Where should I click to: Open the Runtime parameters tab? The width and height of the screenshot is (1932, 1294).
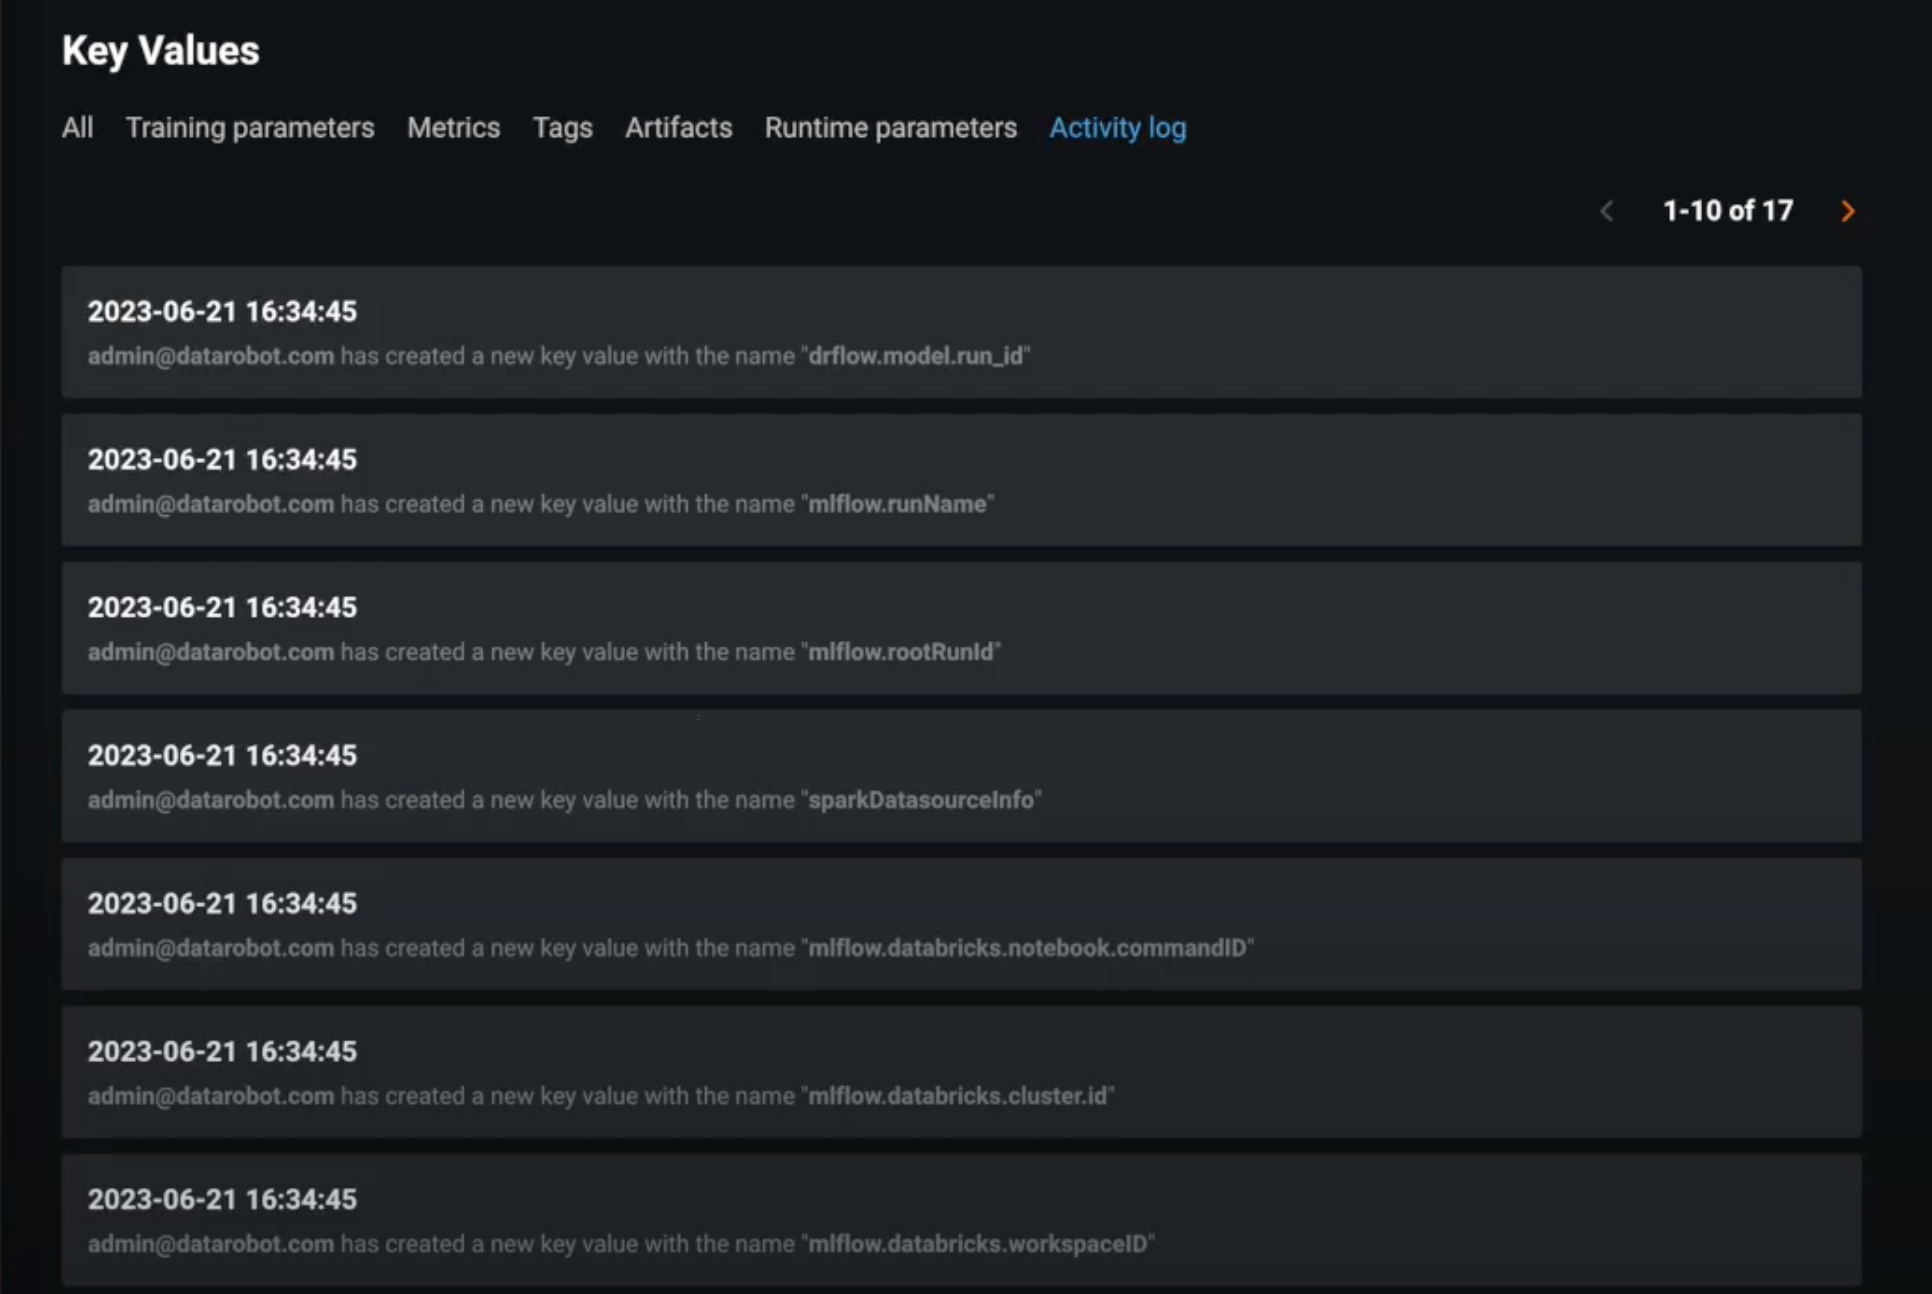(890, 128)
